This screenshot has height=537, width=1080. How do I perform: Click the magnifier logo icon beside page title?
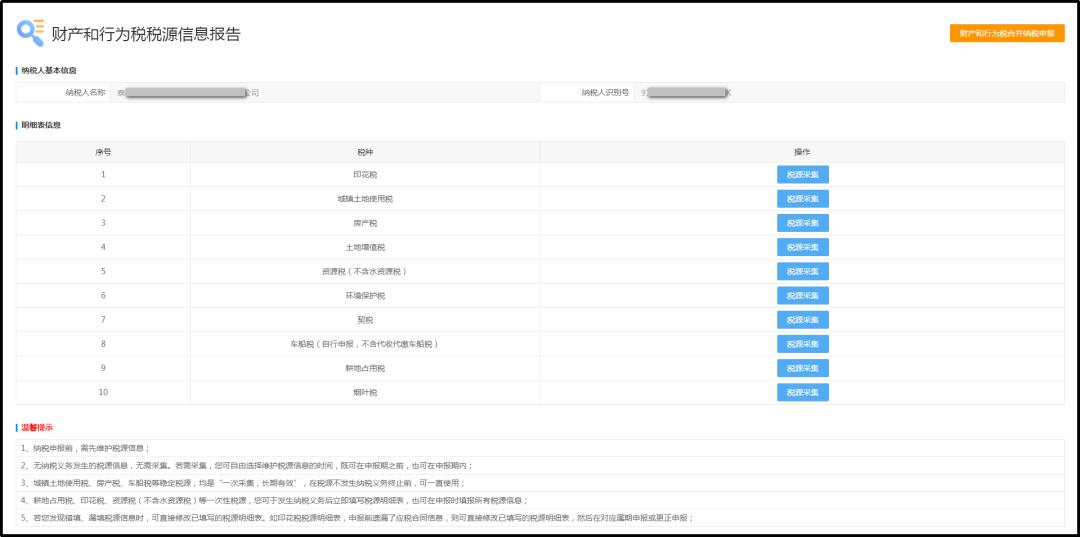point(30,33)
